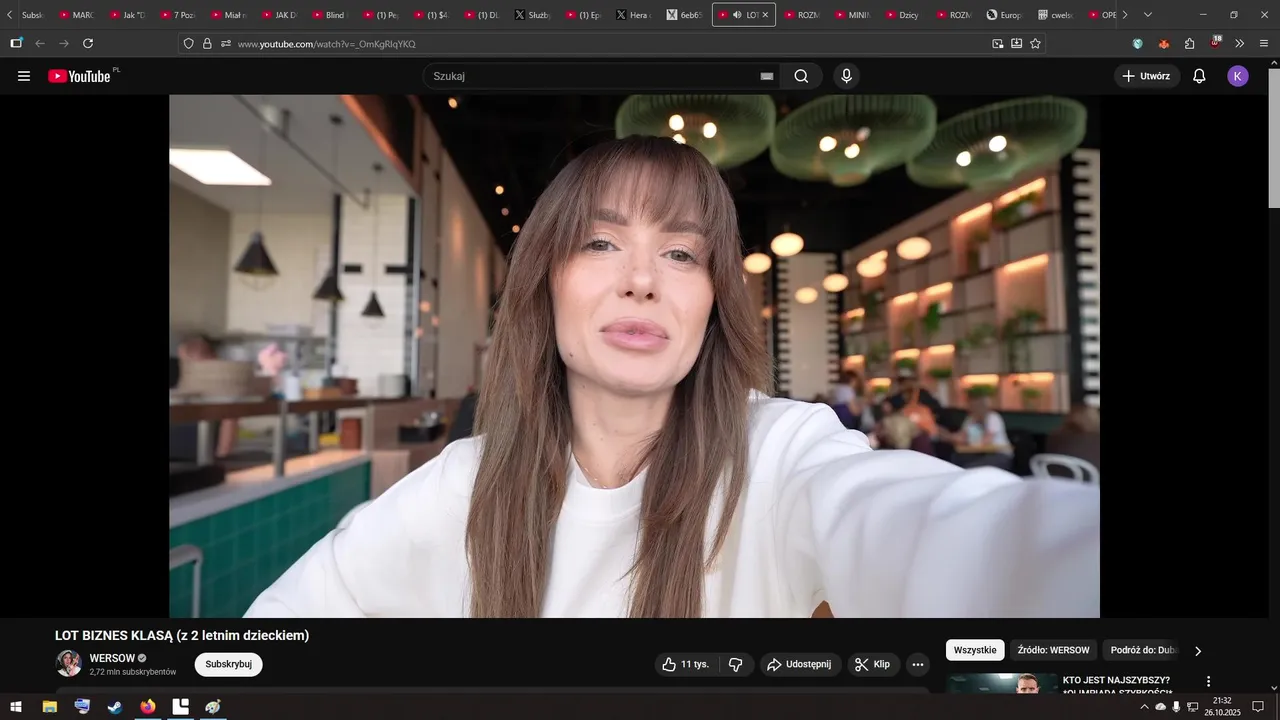Open YouTube notifications bell
Image resolution: width=1280 pixels, height=720 pixels.
(1199, 76)
